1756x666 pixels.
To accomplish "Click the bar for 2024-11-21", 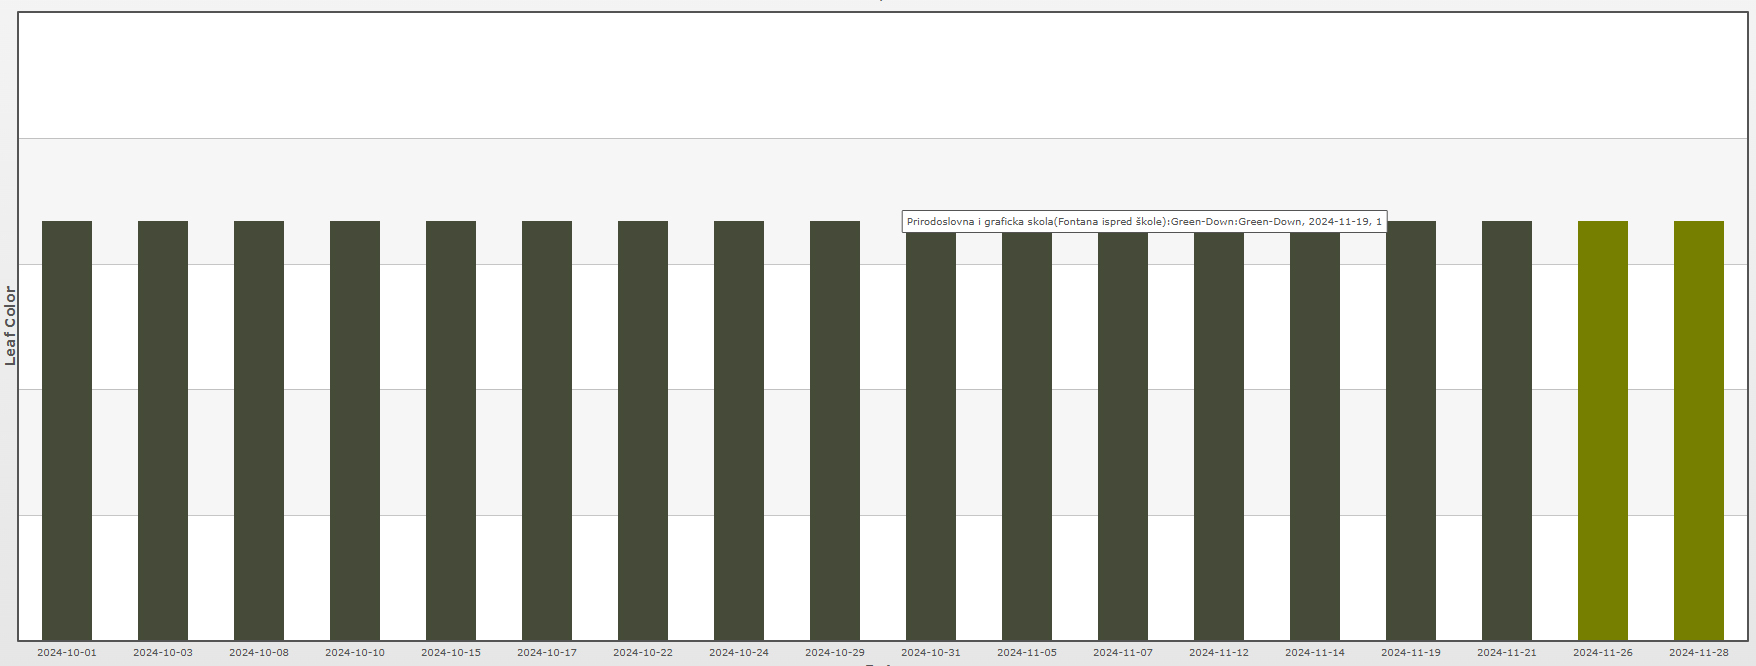I will tap(1507, 430).
